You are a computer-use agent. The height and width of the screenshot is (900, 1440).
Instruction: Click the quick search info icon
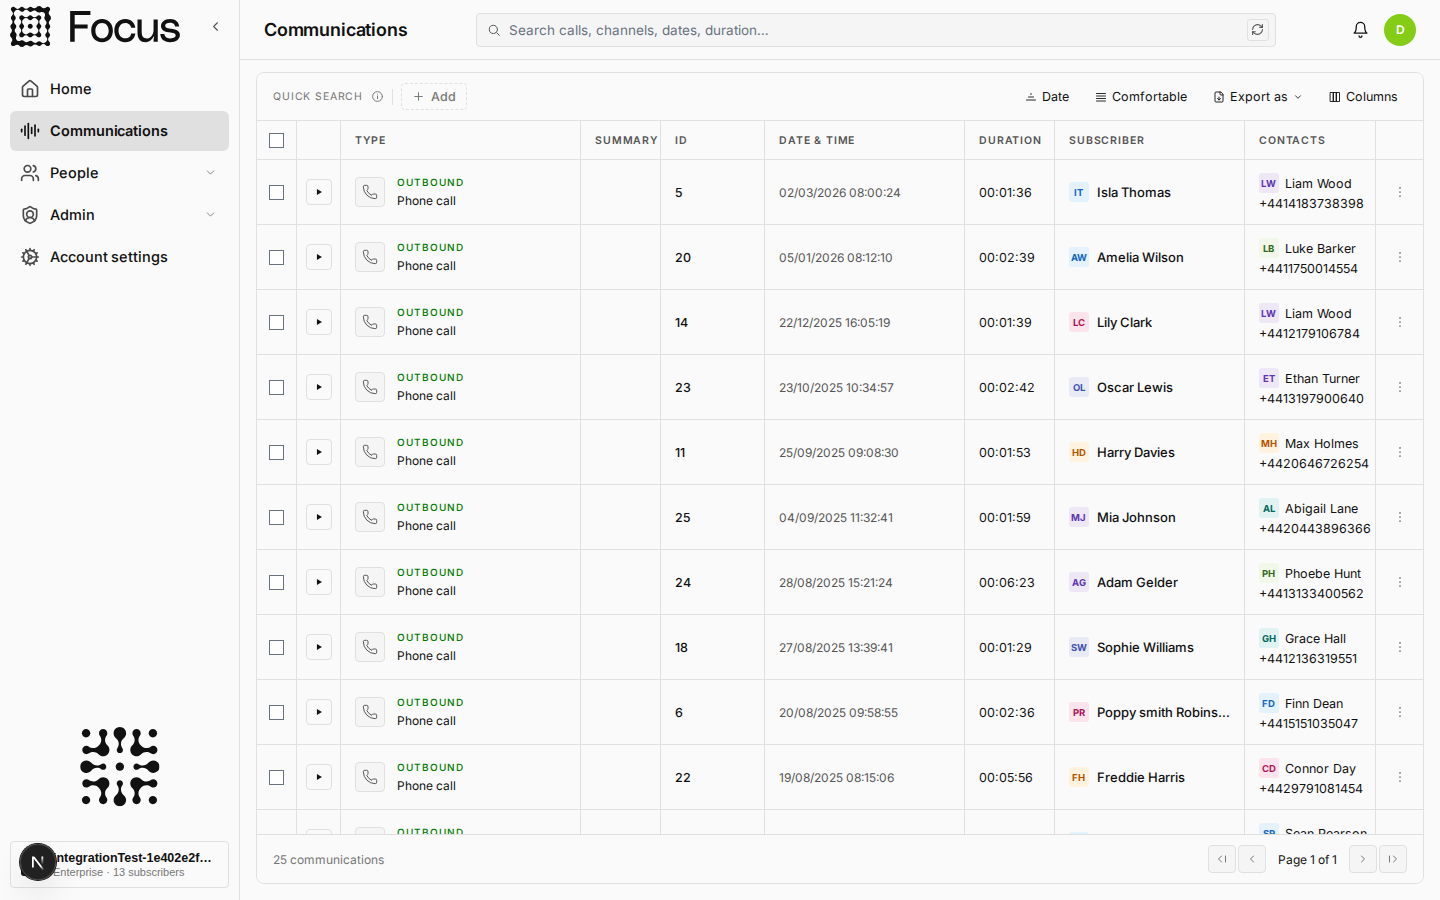pyautogui.click(x=377, y=97)
